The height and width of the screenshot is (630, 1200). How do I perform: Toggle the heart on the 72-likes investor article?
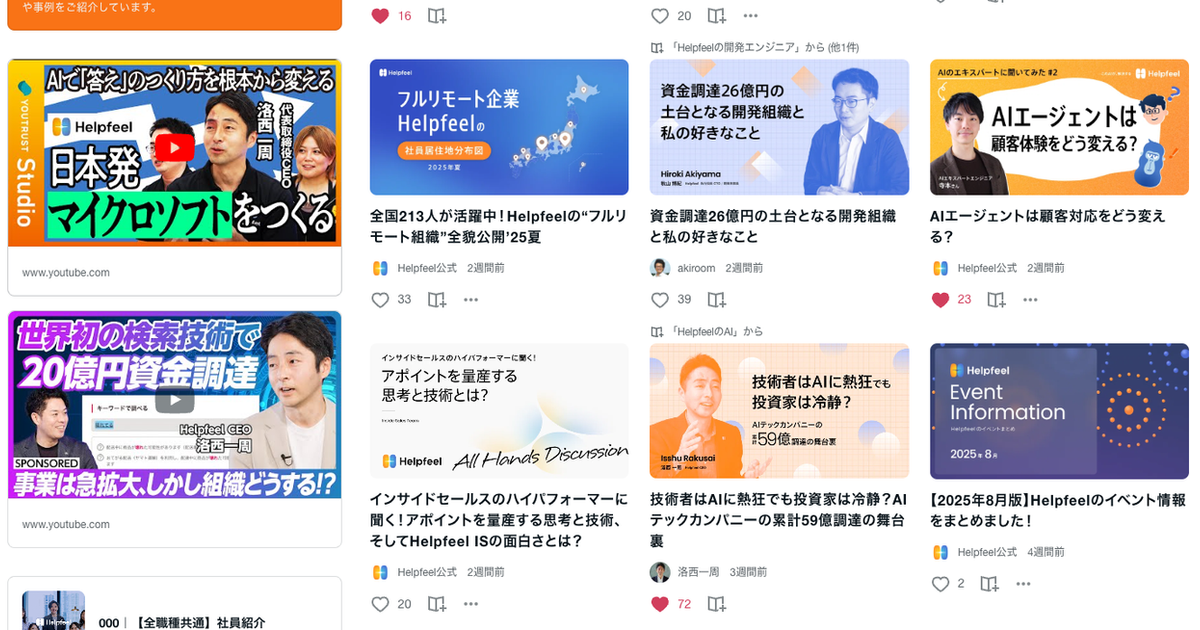(x=660, y=604)
